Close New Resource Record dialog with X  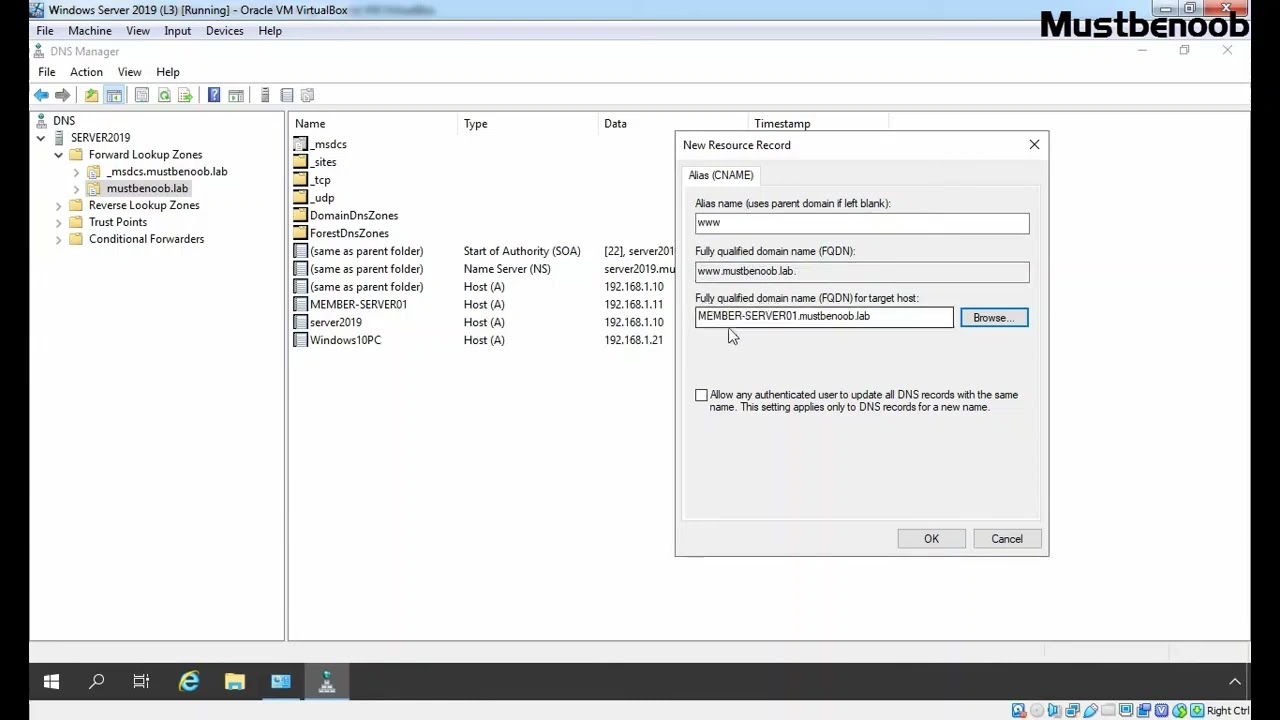pos(1034,145)
